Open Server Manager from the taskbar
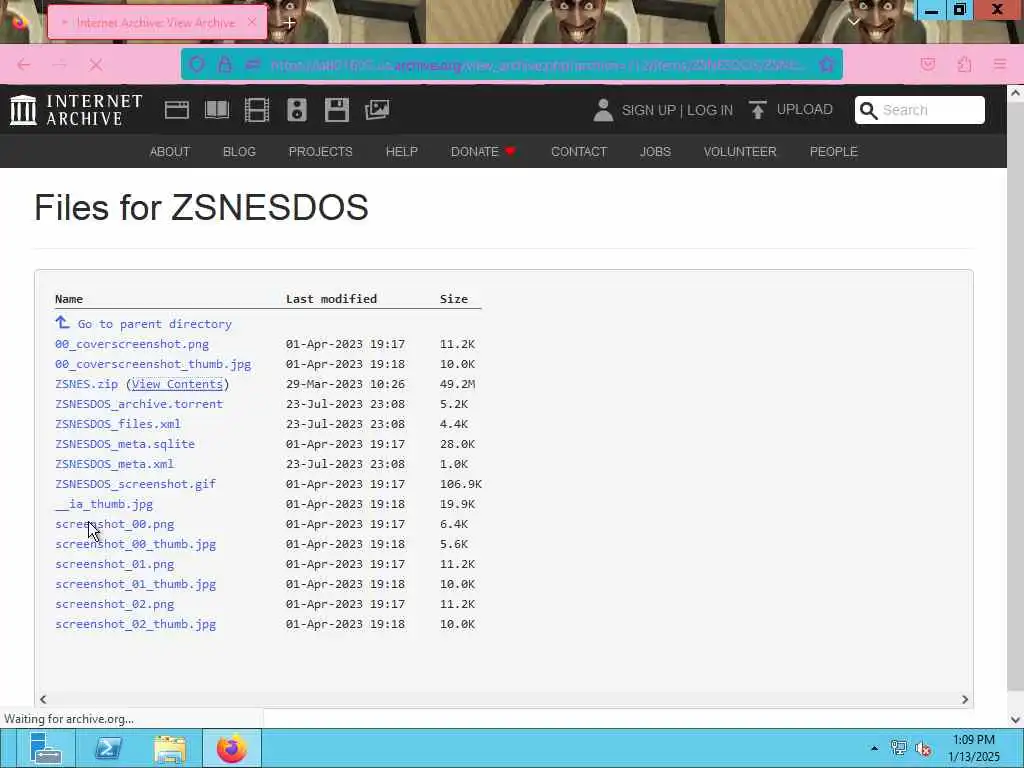1024x768 pixels. point(45,748)
